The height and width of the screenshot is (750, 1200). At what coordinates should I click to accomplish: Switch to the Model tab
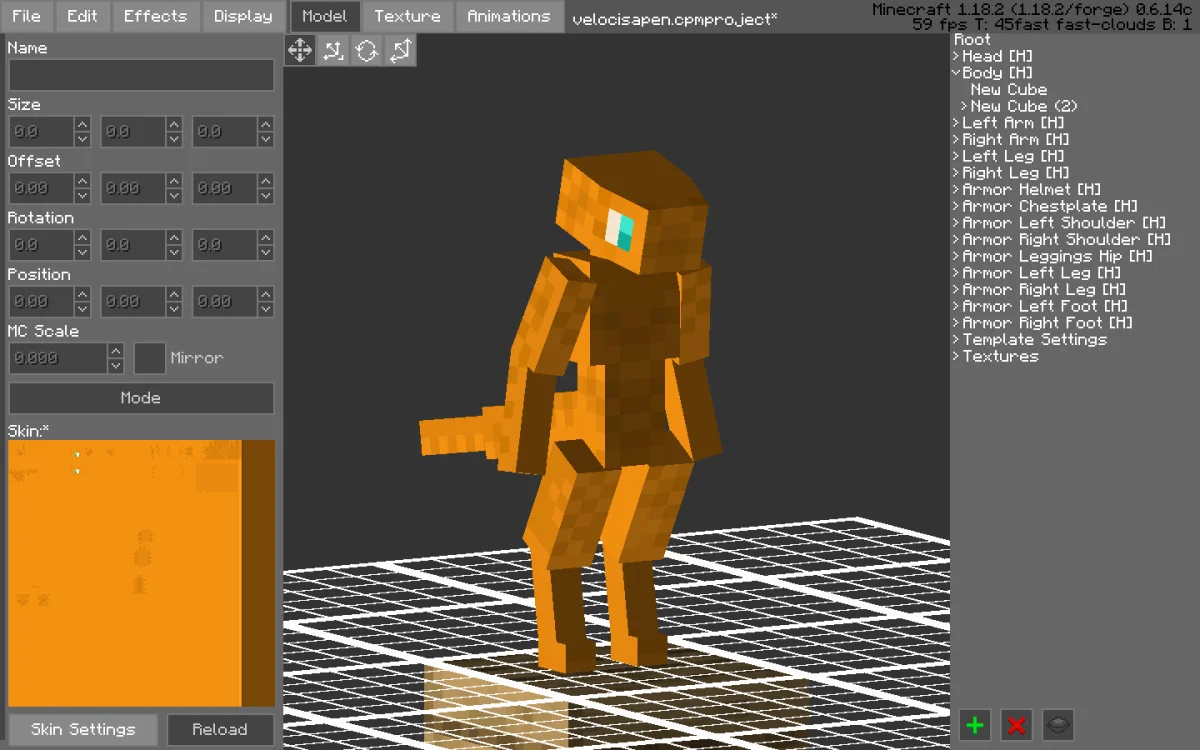[325, 16]
